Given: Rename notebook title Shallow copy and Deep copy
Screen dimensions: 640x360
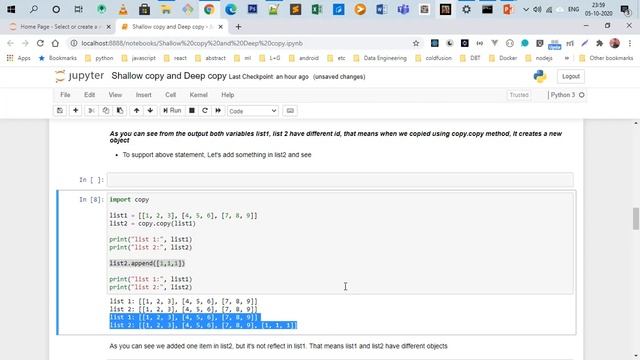Looking at the screenshot, I should point(169,76).
